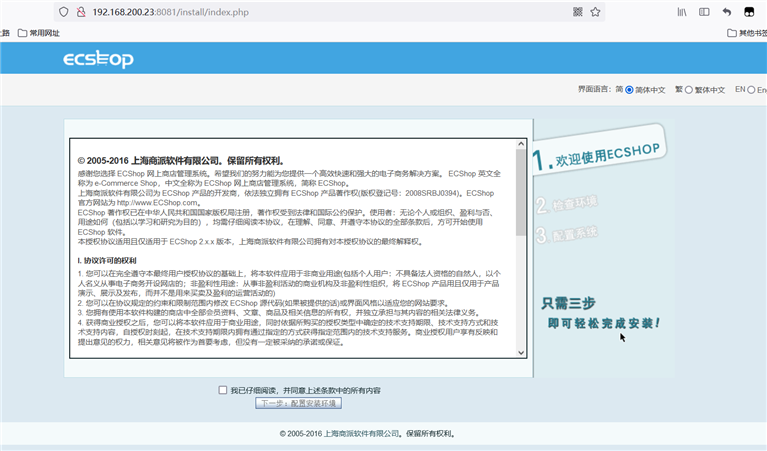Click the I. 协议许可的权利 heading
Image resolution: width=767 pixels, height=451 pixels.
(x=107, y=260)
